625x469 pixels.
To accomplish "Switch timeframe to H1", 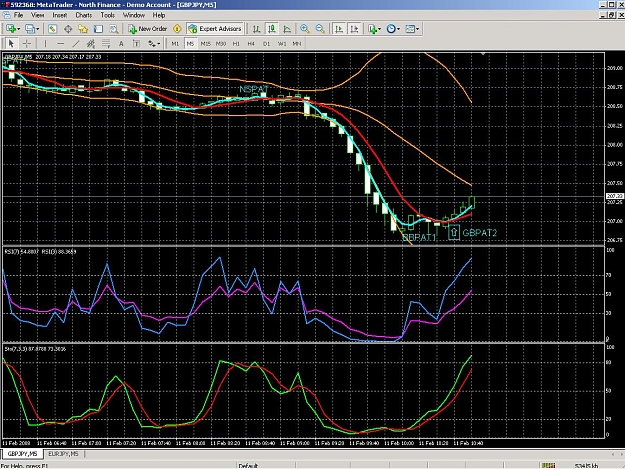I will [236, 43].
